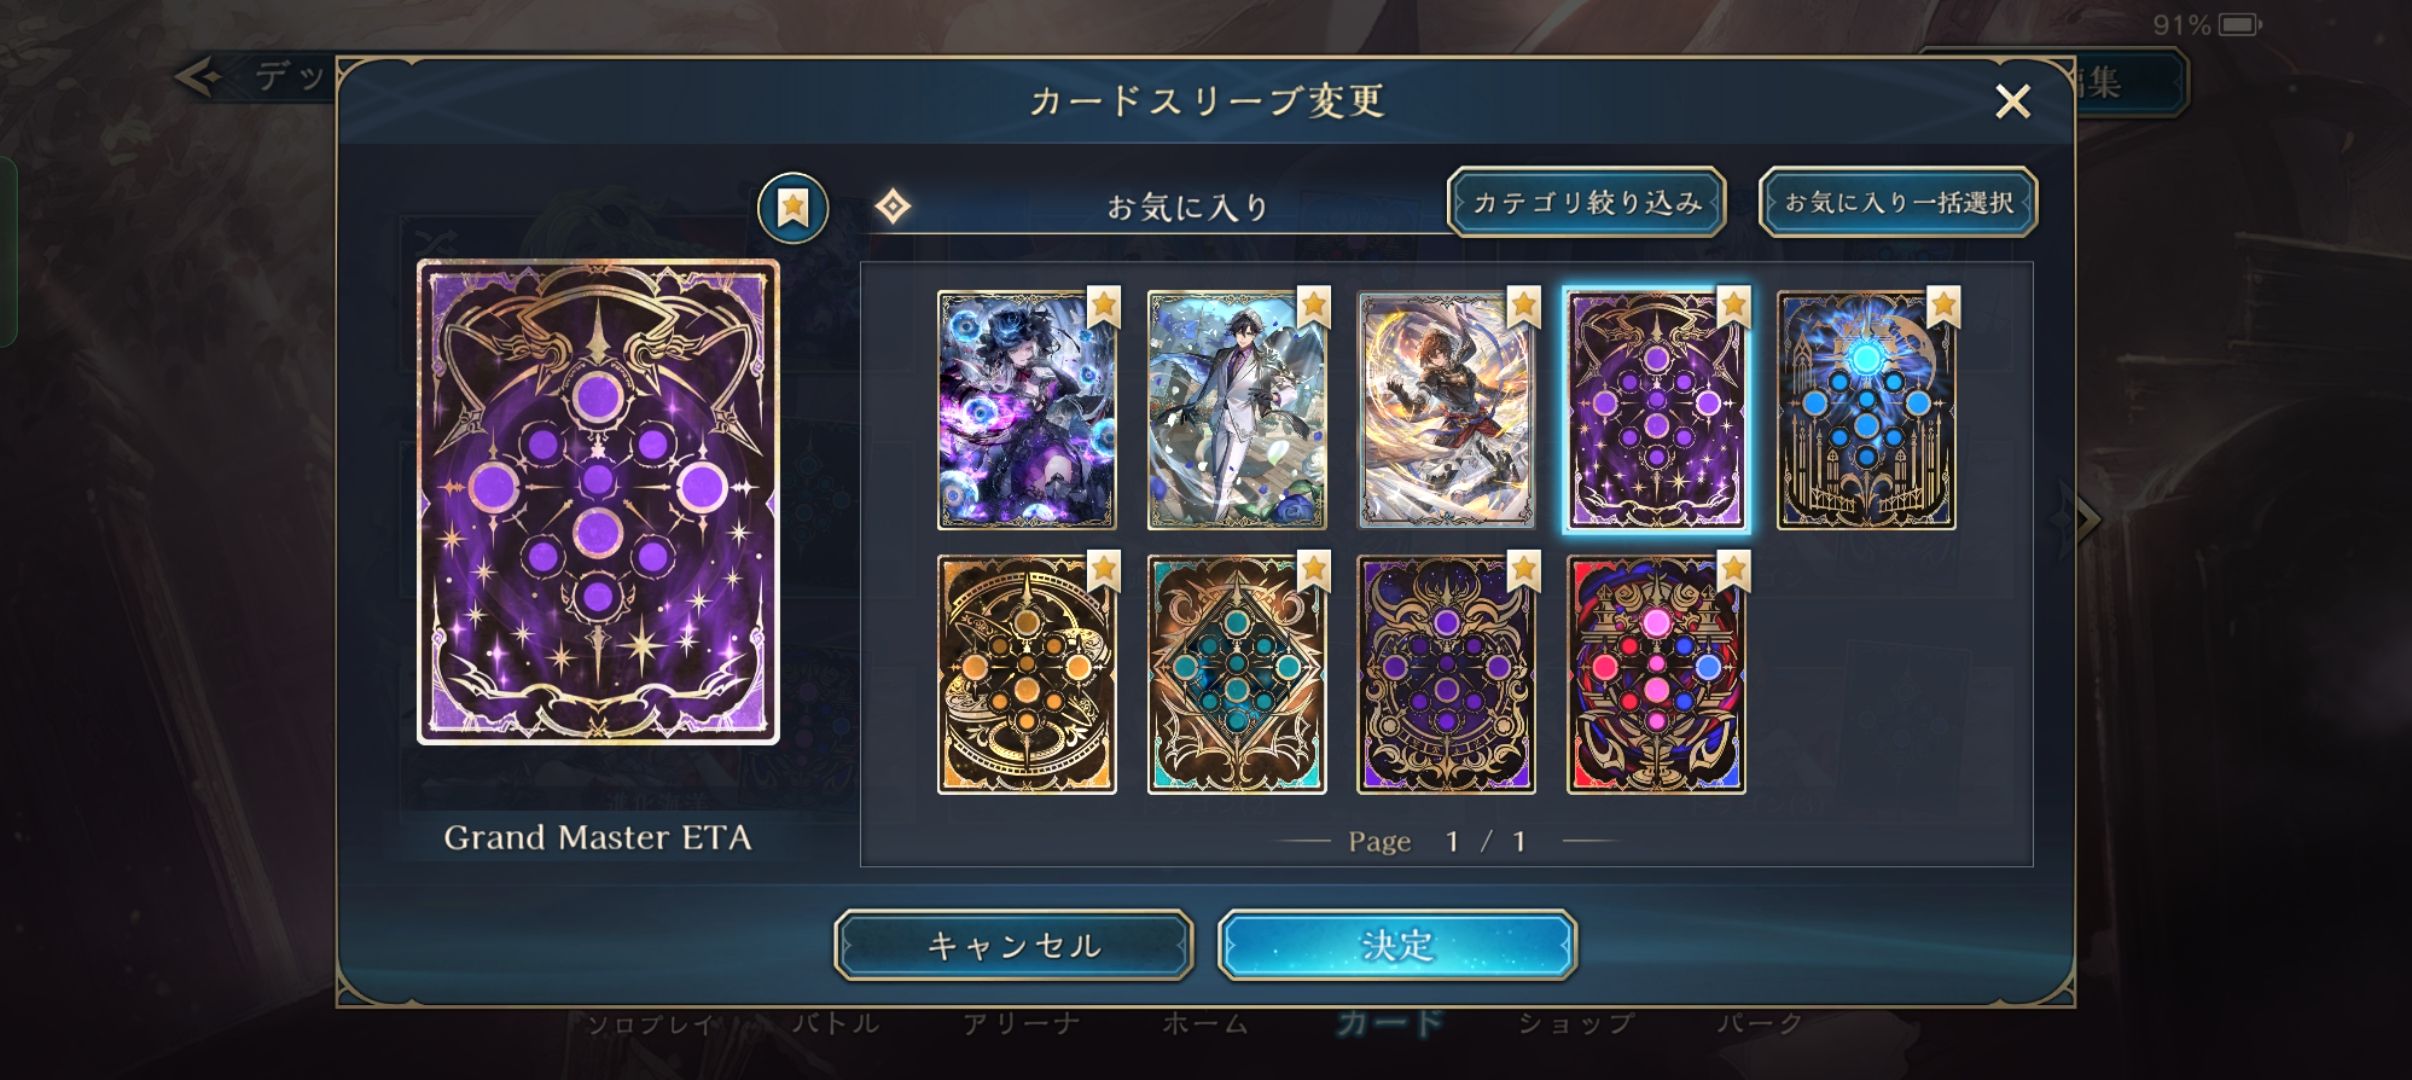2412x1080 pixels.
Task: Pick the red and pink orb sleeve
Action: tap(1656, 675)
